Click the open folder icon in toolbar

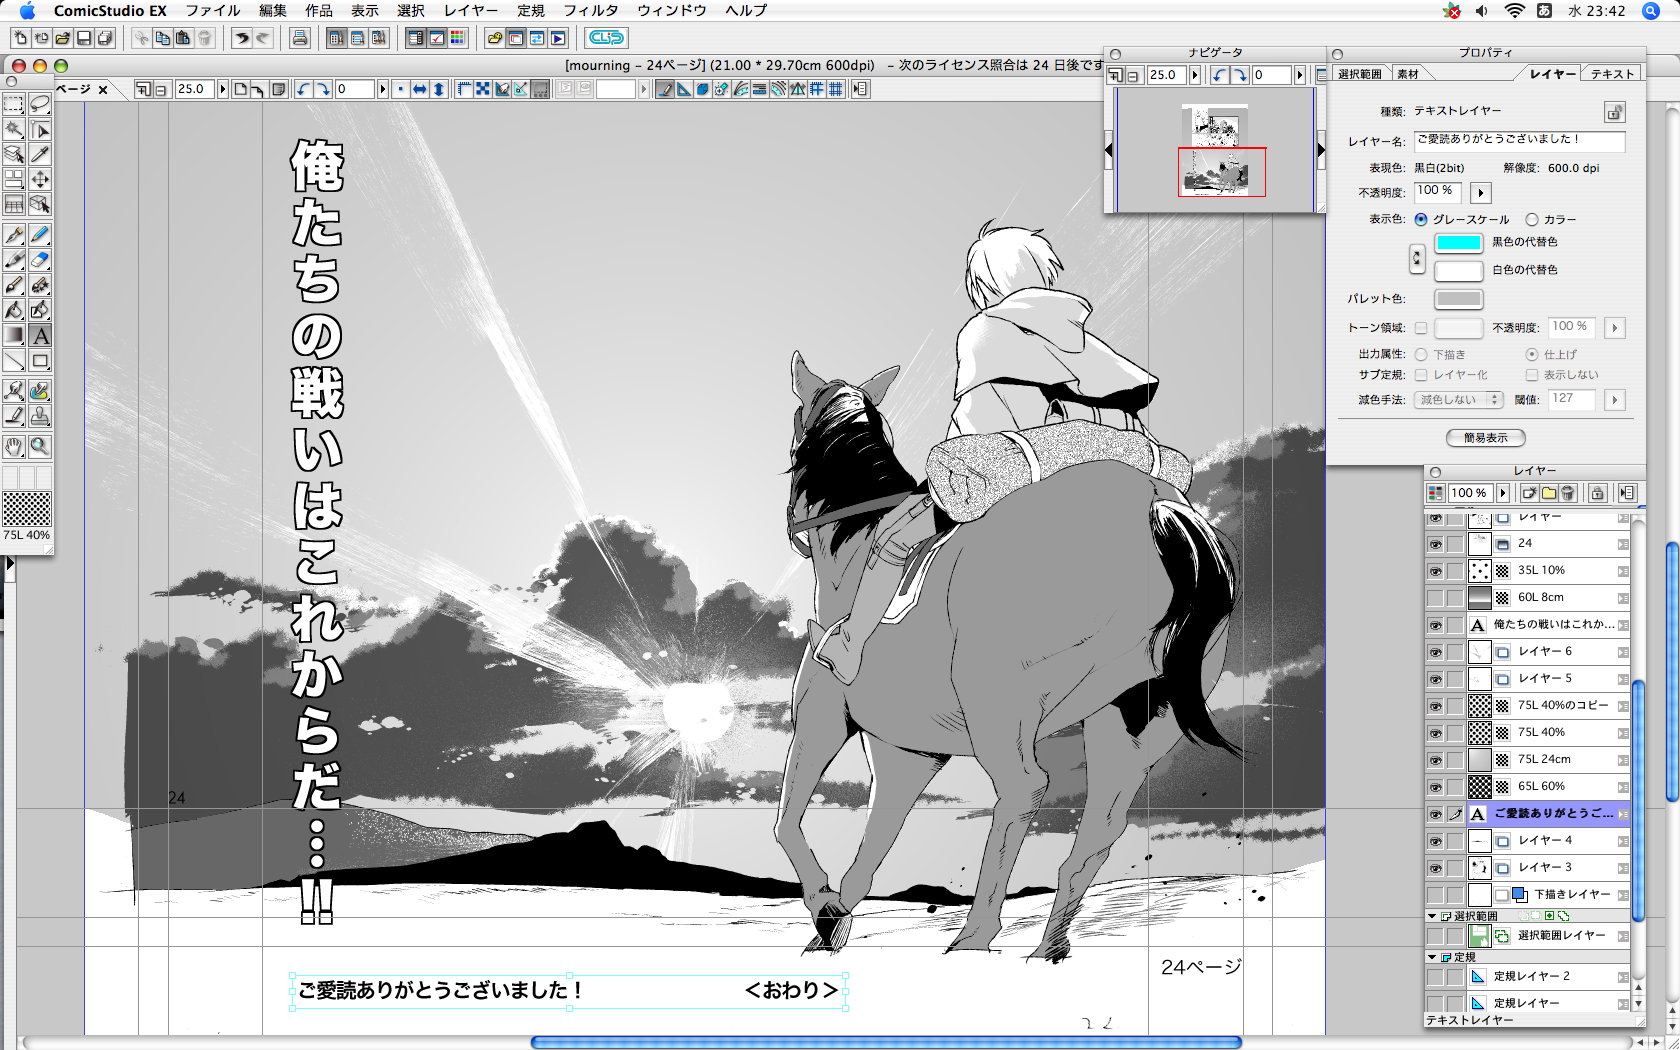point(62,38)
